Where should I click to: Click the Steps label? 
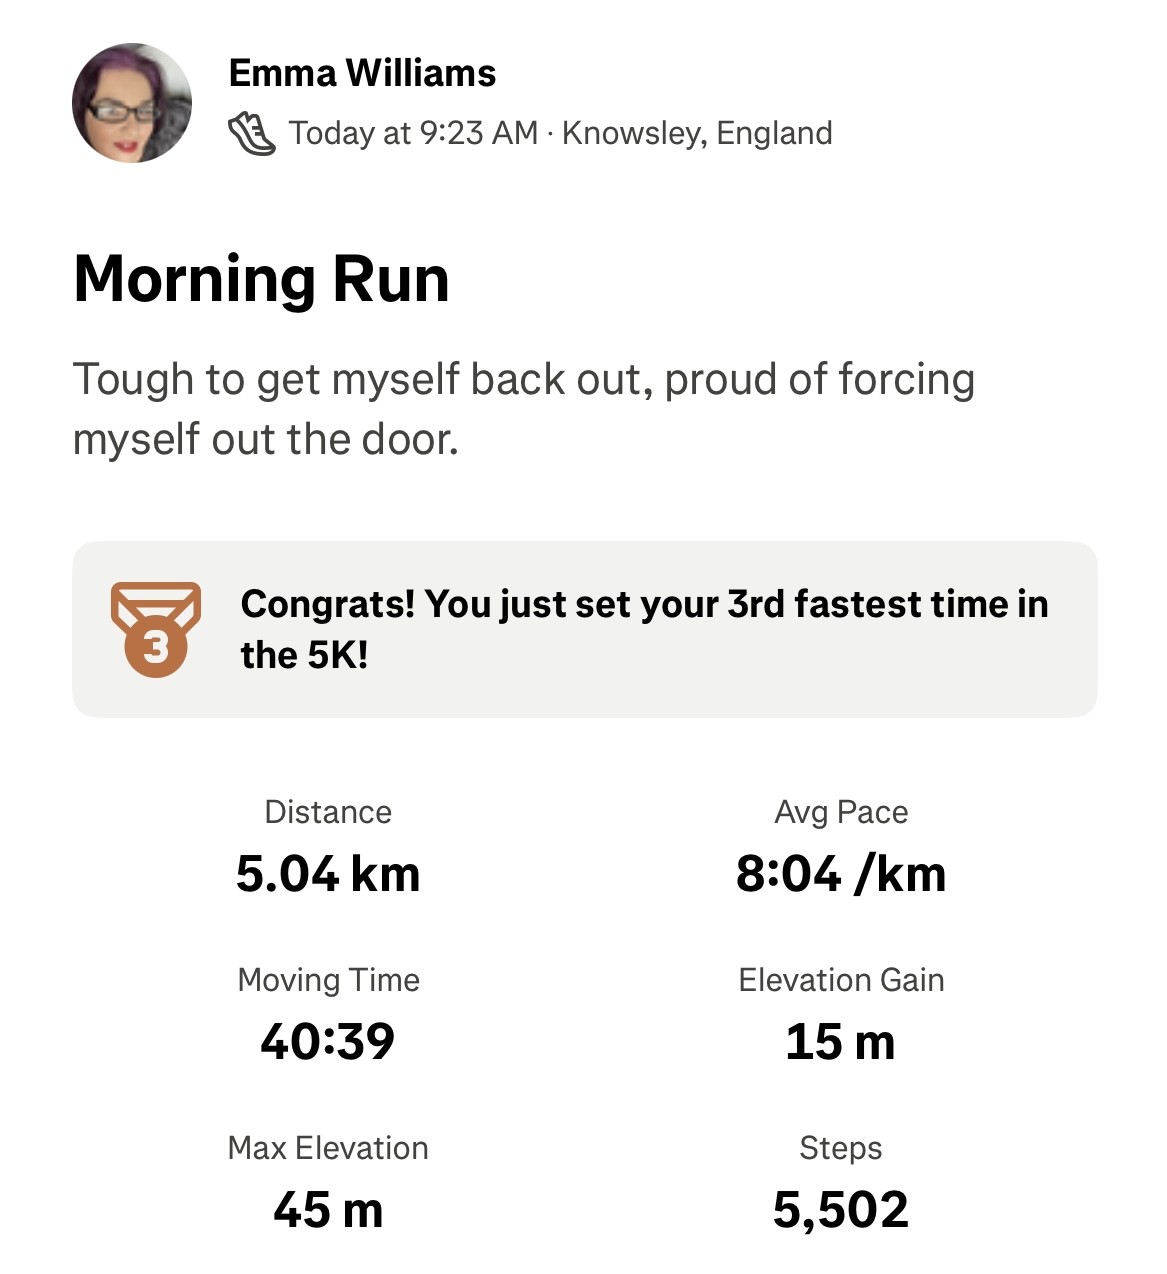(x=841, y=1148)
